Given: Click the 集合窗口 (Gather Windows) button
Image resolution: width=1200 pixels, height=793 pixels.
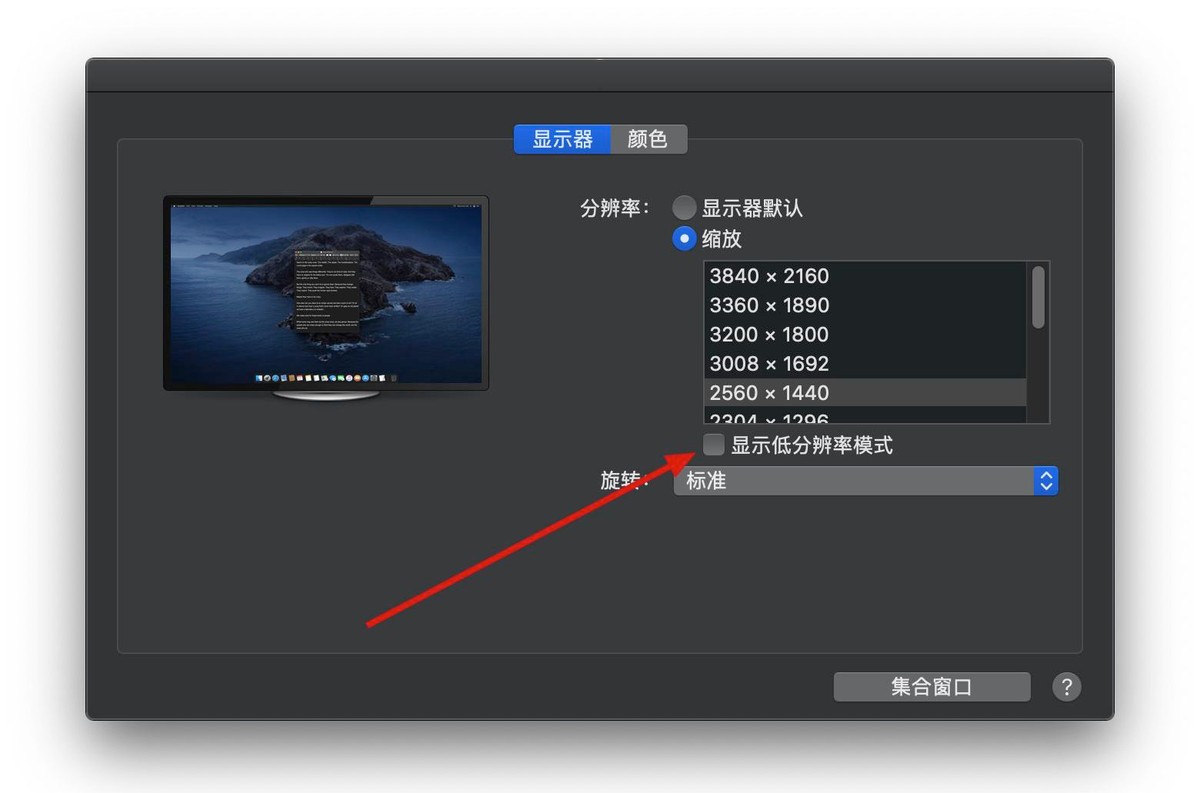Looking at the screenshot, I should coord(931,687).
